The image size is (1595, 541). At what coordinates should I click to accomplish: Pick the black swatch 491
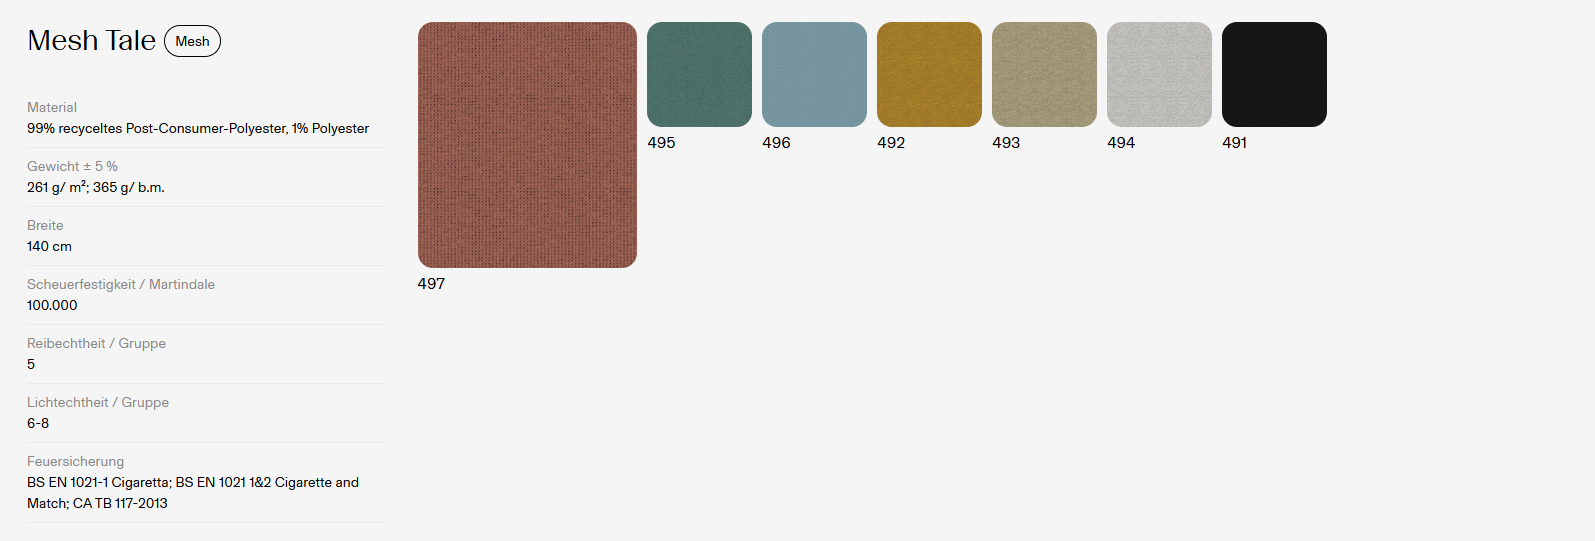click(x=1274, y=74)
